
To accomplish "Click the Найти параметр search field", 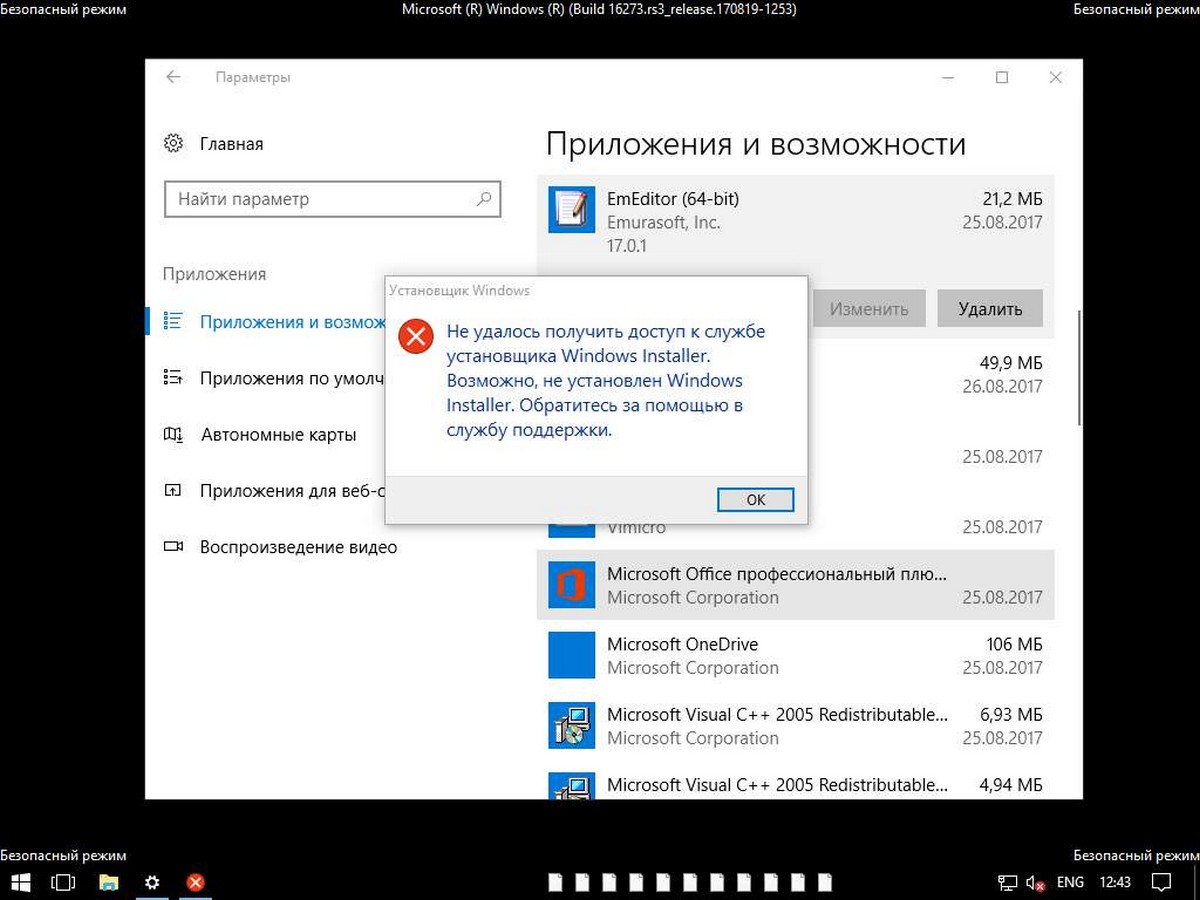I will pos(332,199).
